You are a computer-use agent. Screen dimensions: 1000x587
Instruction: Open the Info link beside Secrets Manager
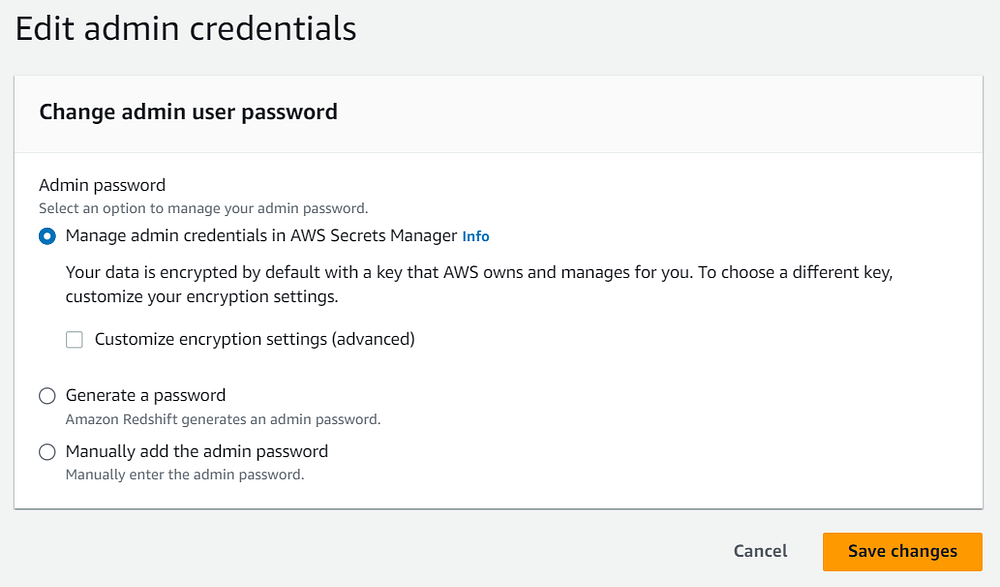(476, 237)
